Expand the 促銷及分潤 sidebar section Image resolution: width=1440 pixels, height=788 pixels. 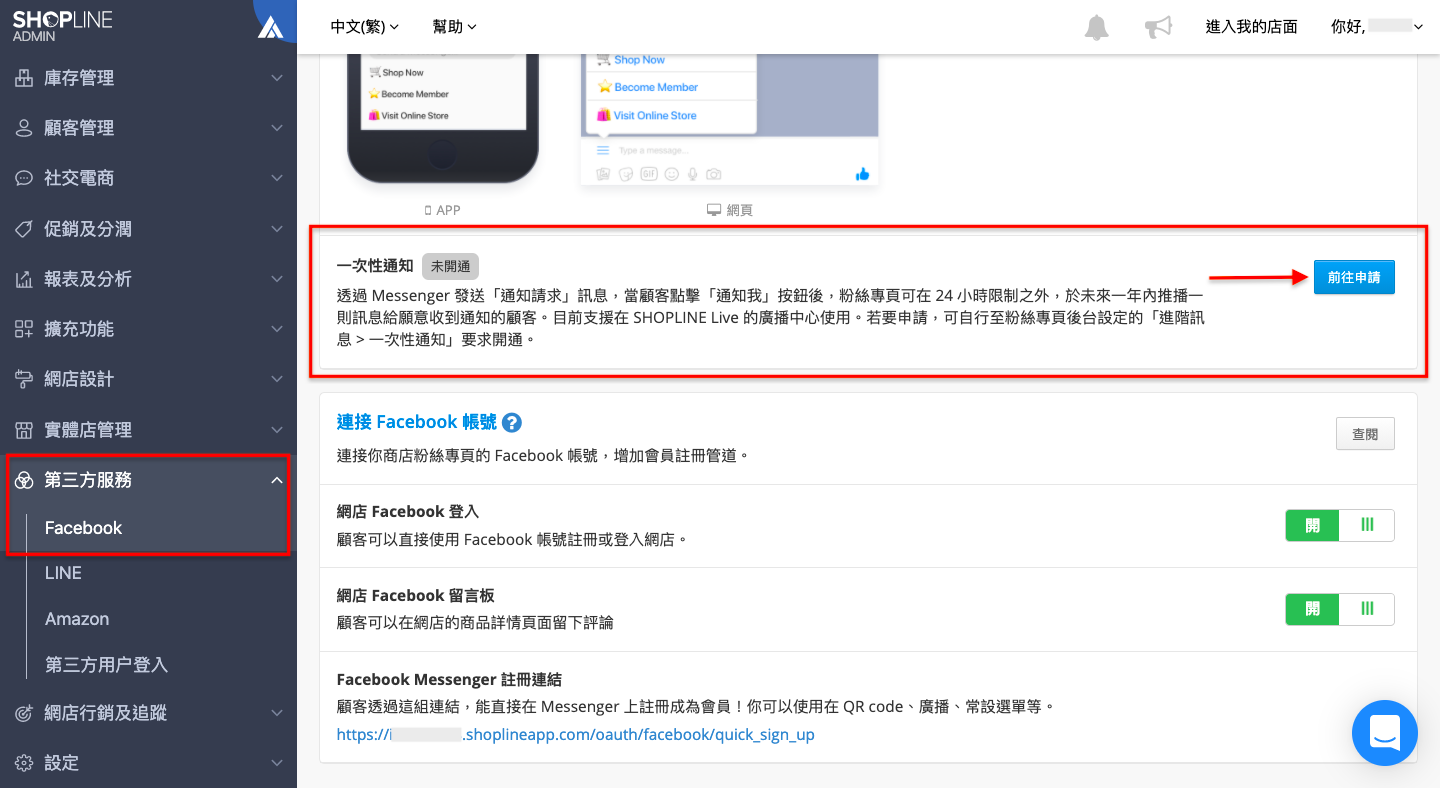pyautogui.click(x=277, y=229)
